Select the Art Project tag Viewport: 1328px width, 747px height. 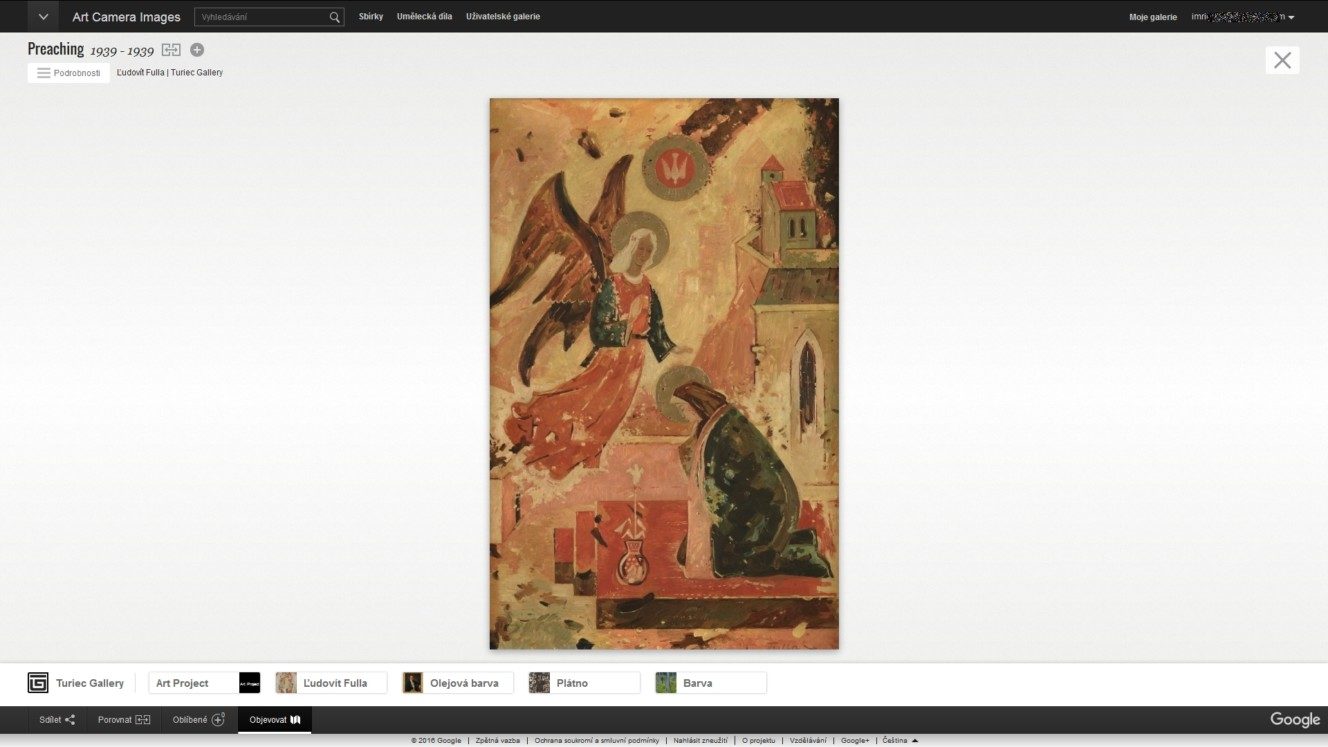coord(205,683)
